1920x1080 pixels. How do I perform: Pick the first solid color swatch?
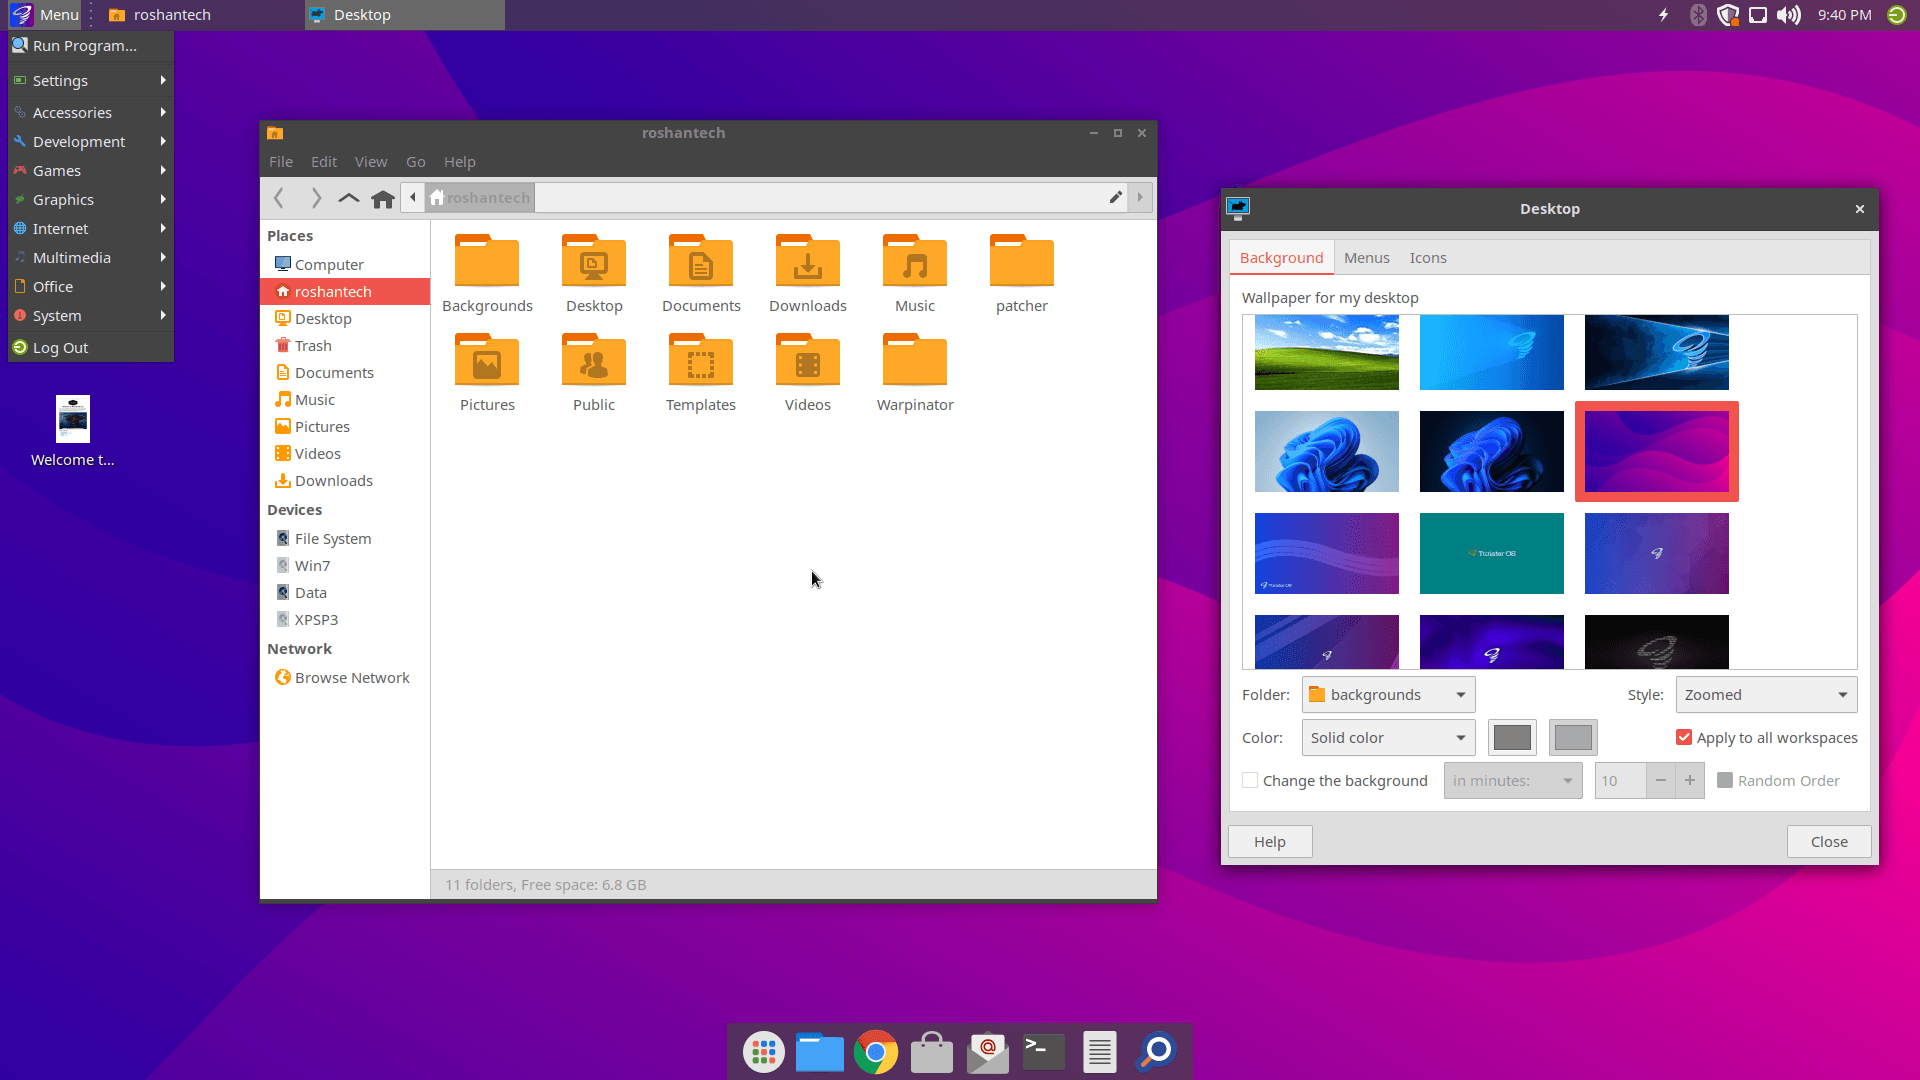point(1512,738)
